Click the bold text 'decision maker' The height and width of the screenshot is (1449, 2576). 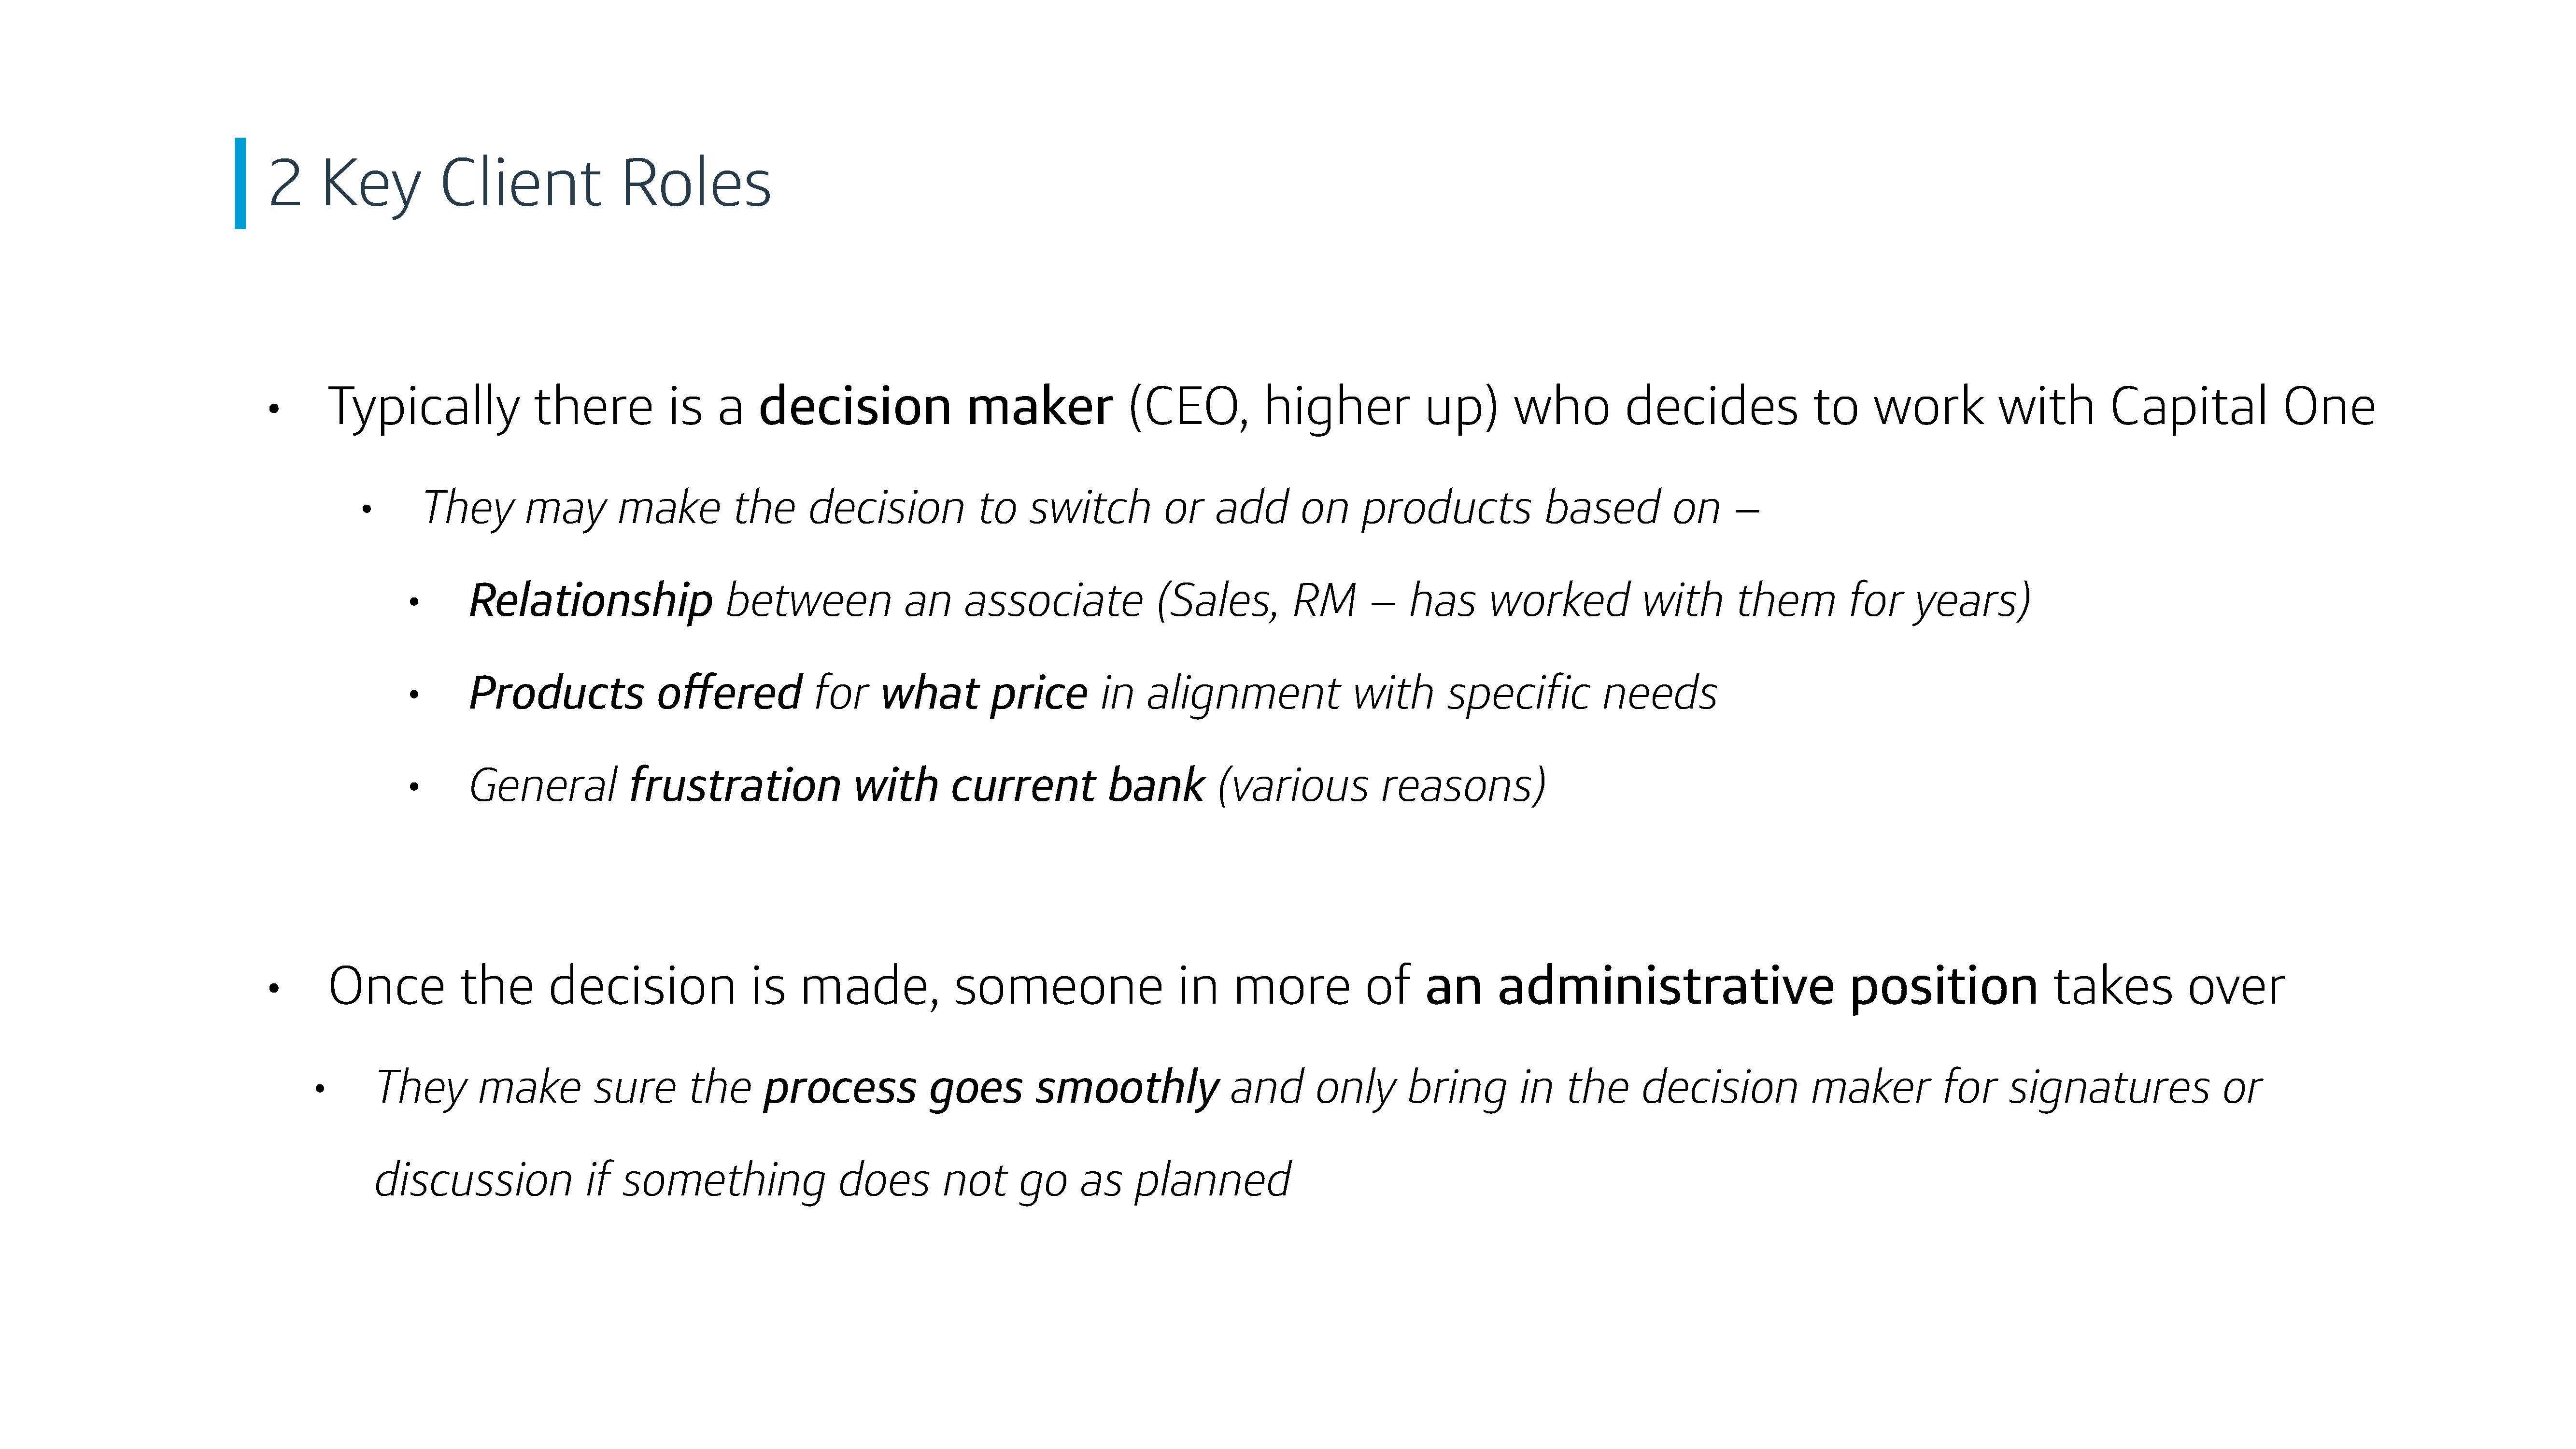(x=935, y=407)
